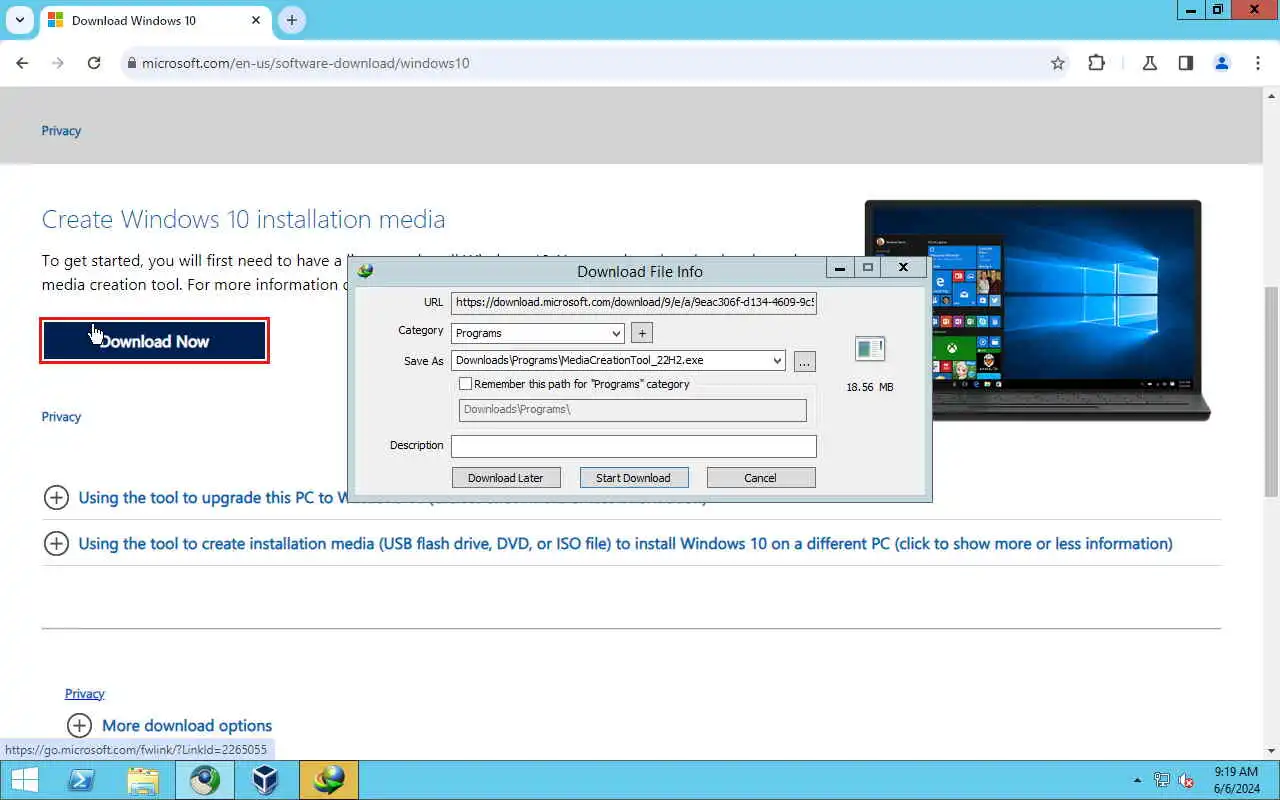This screenshot has width=1280, height=800.
Task: Open the Chrome profile avatar
Action: click(x=1222, y=63)
